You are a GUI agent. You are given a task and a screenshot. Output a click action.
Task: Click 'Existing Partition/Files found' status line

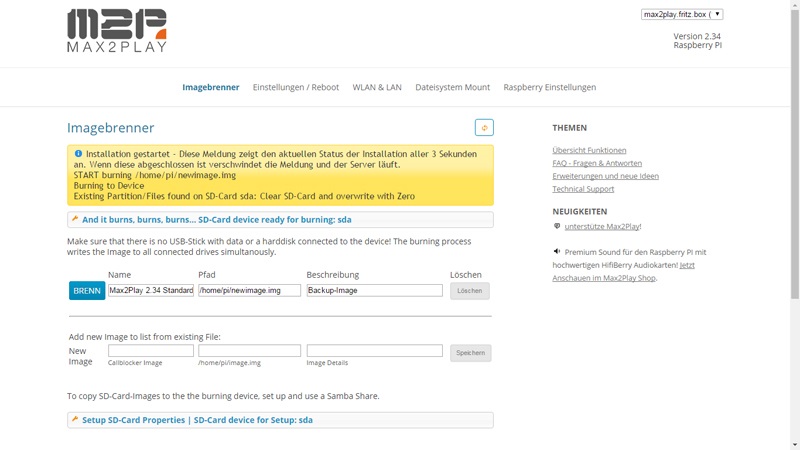(x=244, y=196)
